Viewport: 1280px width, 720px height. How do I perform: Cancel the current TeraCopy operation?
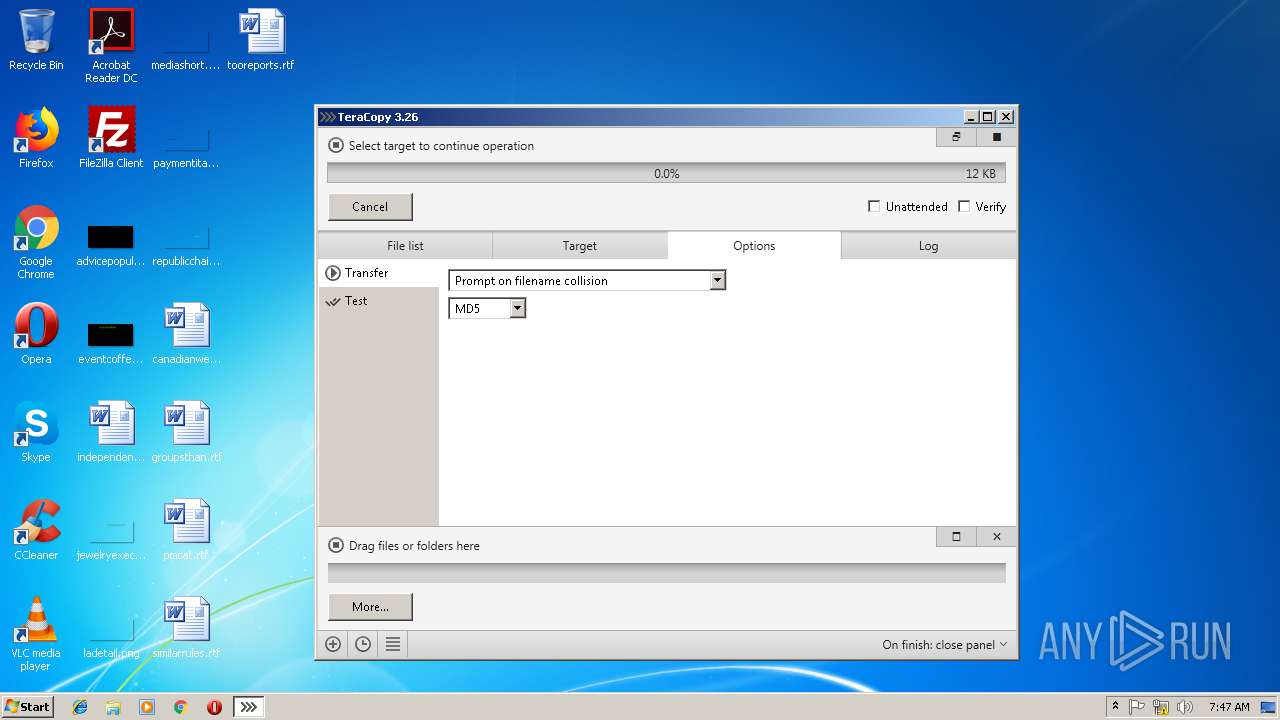pyautogui.click(x=370, y=207)
